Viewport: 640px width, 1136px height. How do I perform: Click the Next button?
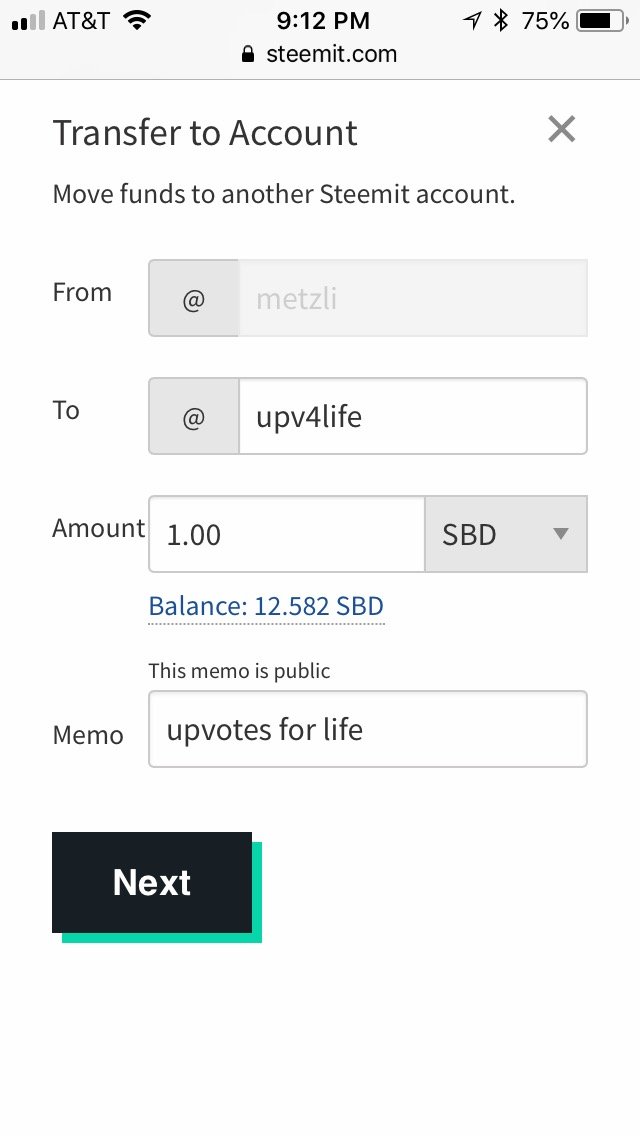pyautogui.click(x=152, y=882)
